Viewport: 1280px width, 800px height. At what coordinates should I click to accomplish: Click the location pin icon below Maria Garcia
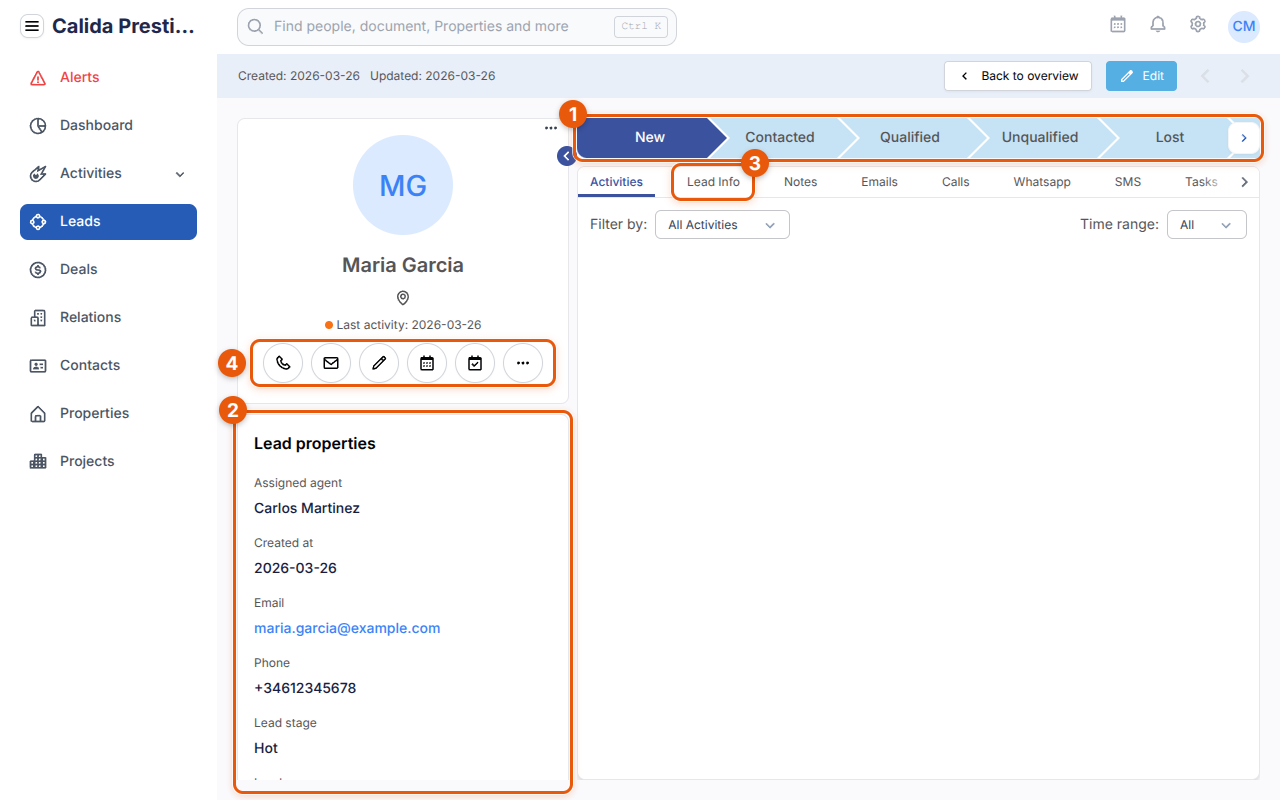tap(403, 298)
